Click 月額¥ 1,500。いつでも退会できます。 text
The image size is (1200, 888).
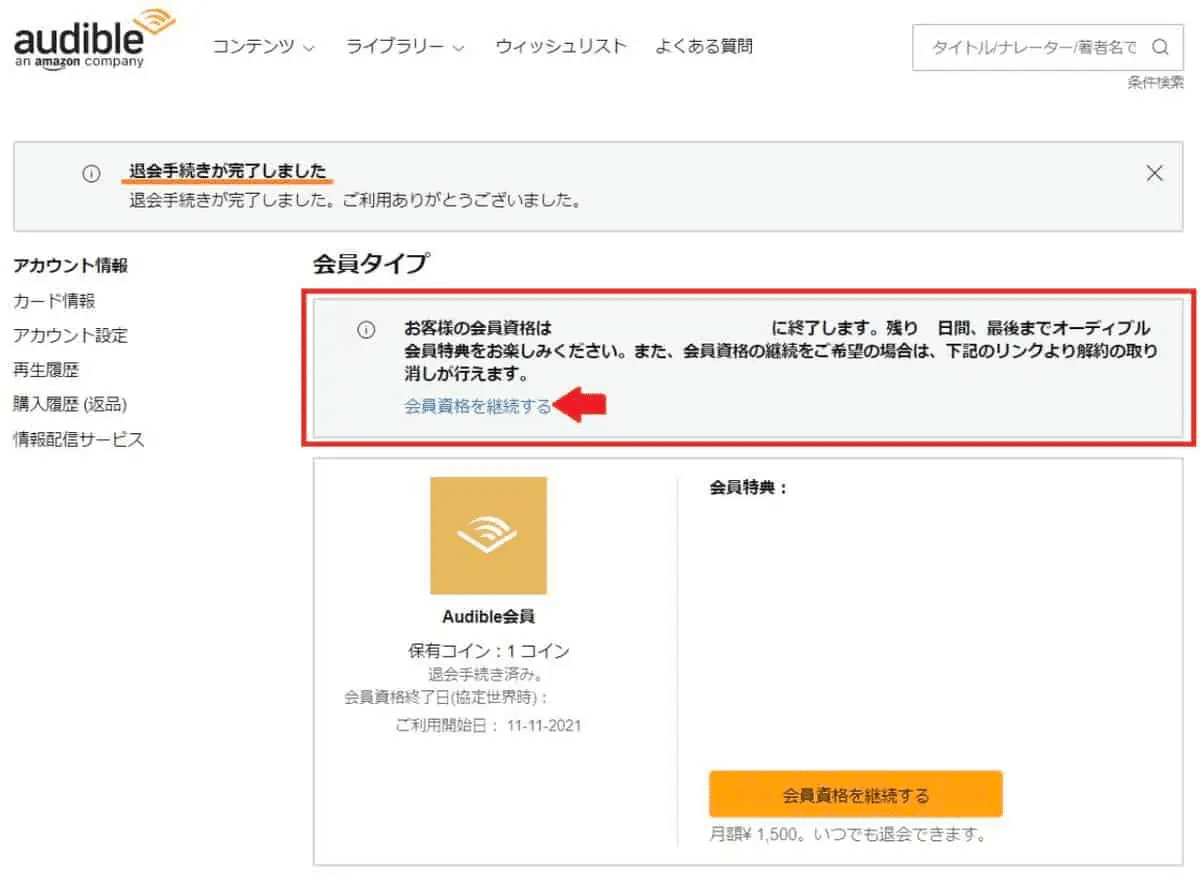847,834
